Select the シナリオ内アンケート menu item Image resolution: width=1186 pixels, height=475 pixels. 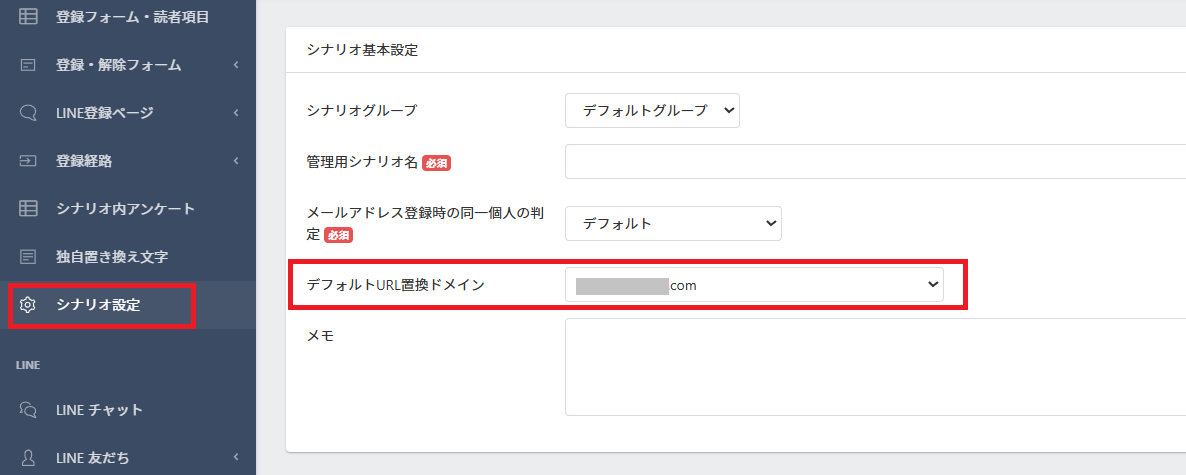coord(128,209)
